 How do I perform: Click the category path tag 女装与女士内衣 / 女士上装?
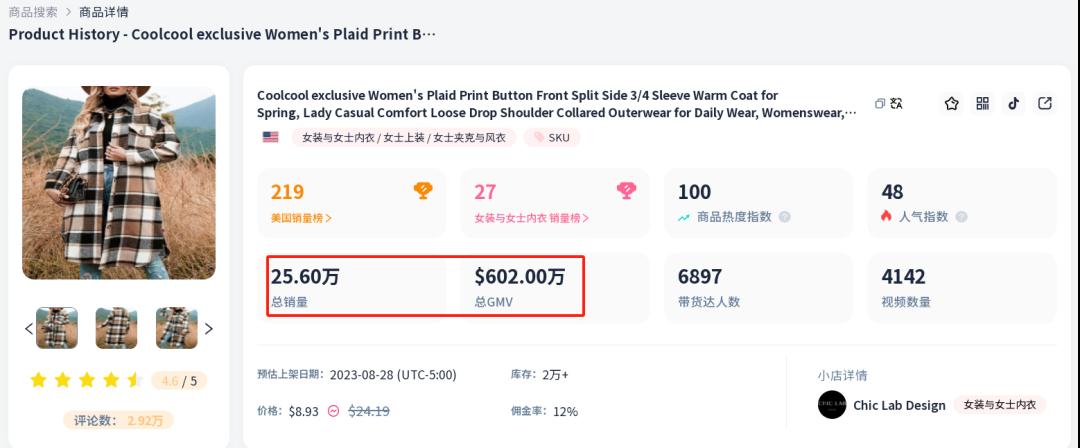[403, 137]
